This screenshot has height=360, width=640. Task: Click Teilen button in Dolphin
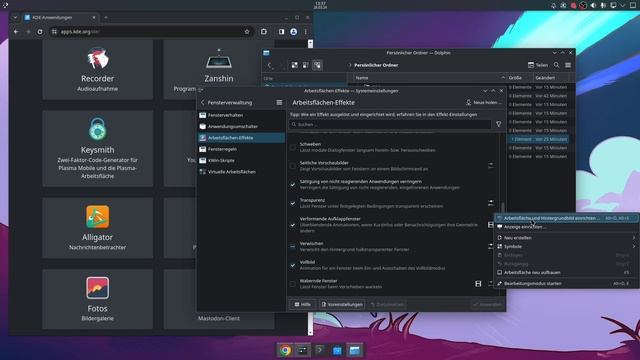point(538,65)
